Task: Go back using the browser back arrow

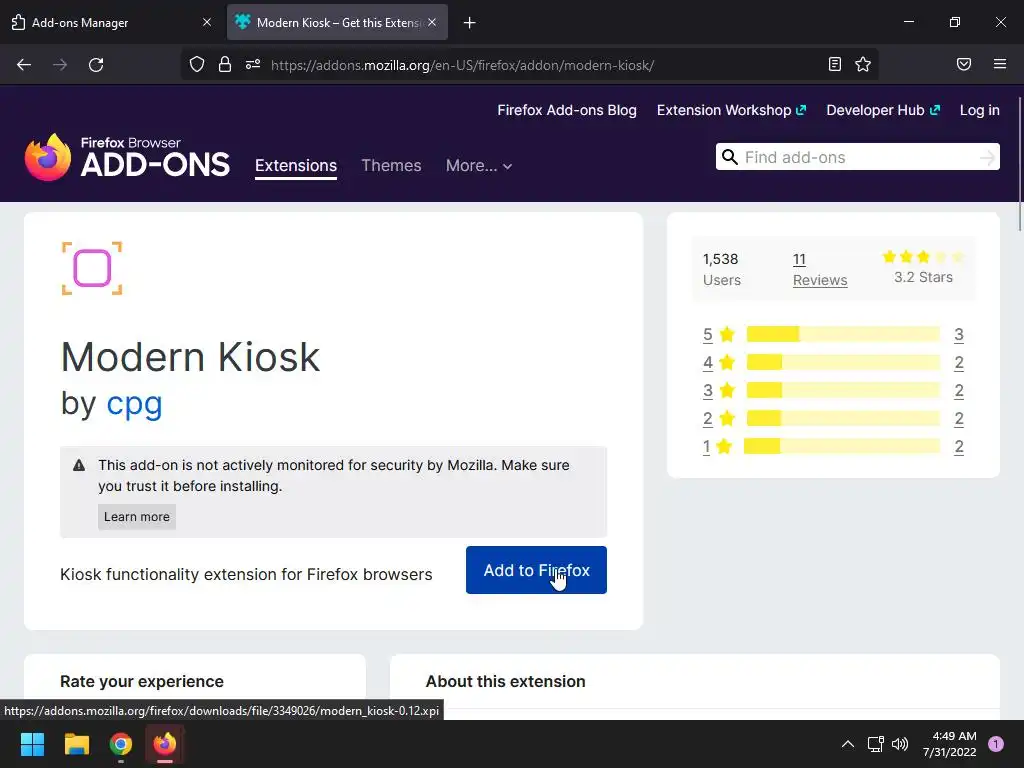Action: [x=24, y=65]
